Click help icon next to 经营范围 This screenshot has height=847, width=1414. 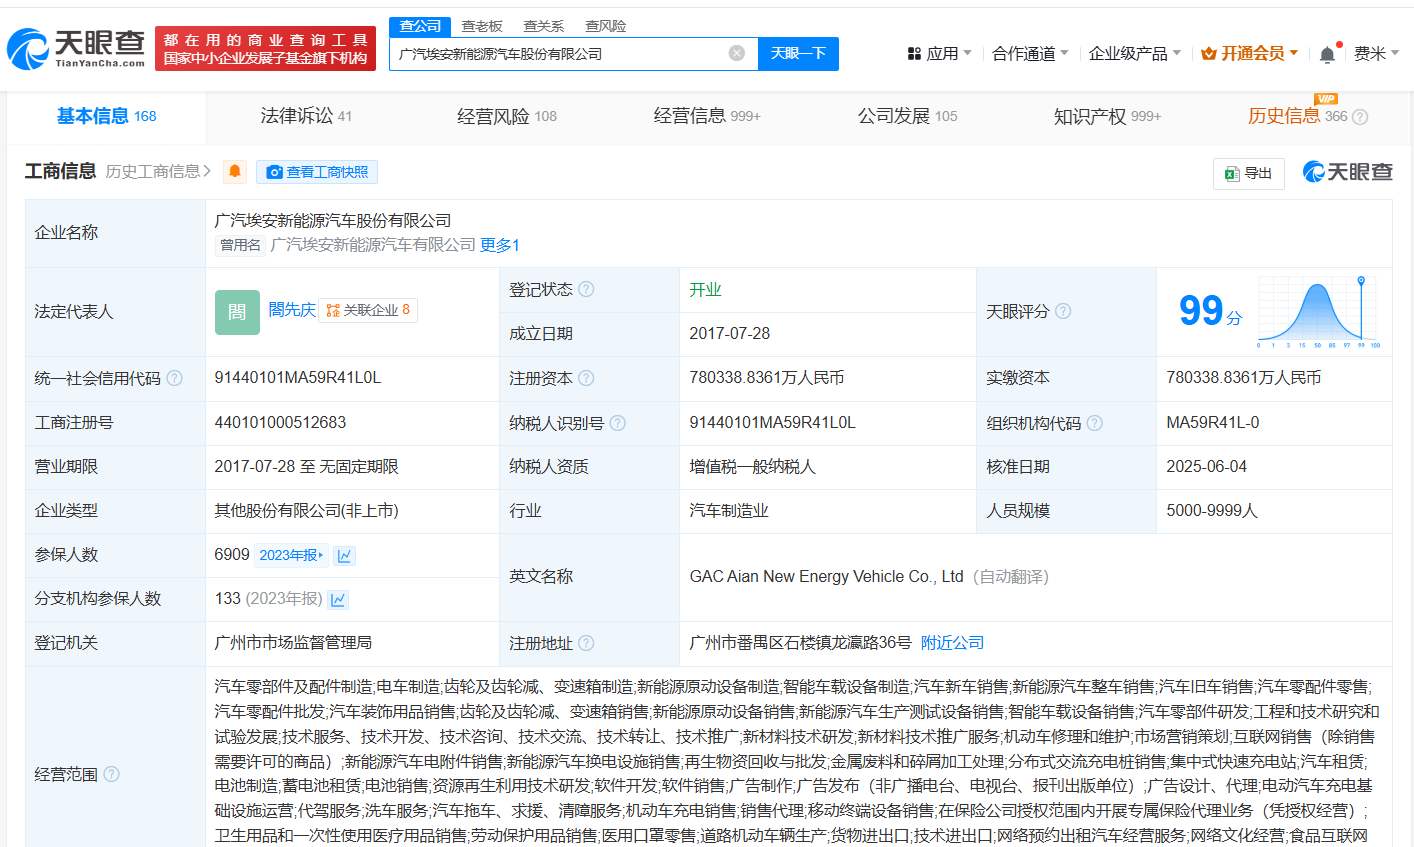click(x=112, y=774)
